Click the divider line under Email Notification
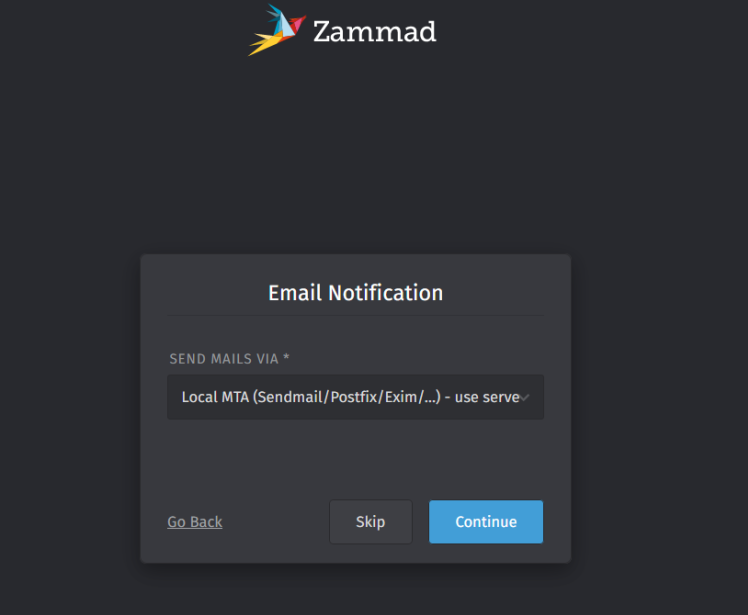This screenshot has height=615, width=748. click(x=355, y=316)
